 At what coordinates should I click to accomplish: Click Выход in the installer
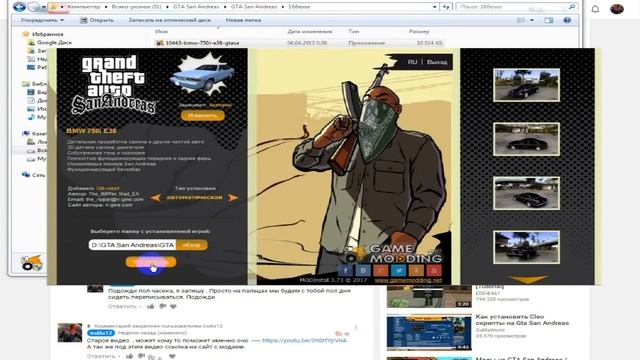[x=437, y=62]
